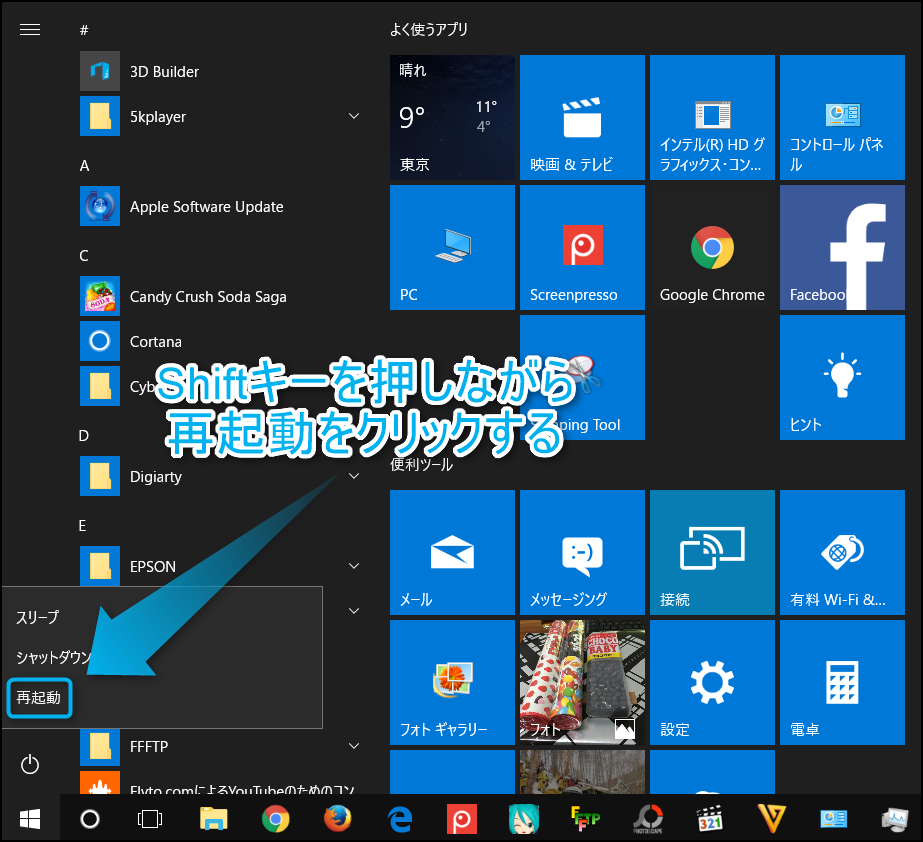Open Cortana from the app list
Image resolution: width=923 pixels, height=842 pixels.
pyautogui.click(x=155, y=342)
